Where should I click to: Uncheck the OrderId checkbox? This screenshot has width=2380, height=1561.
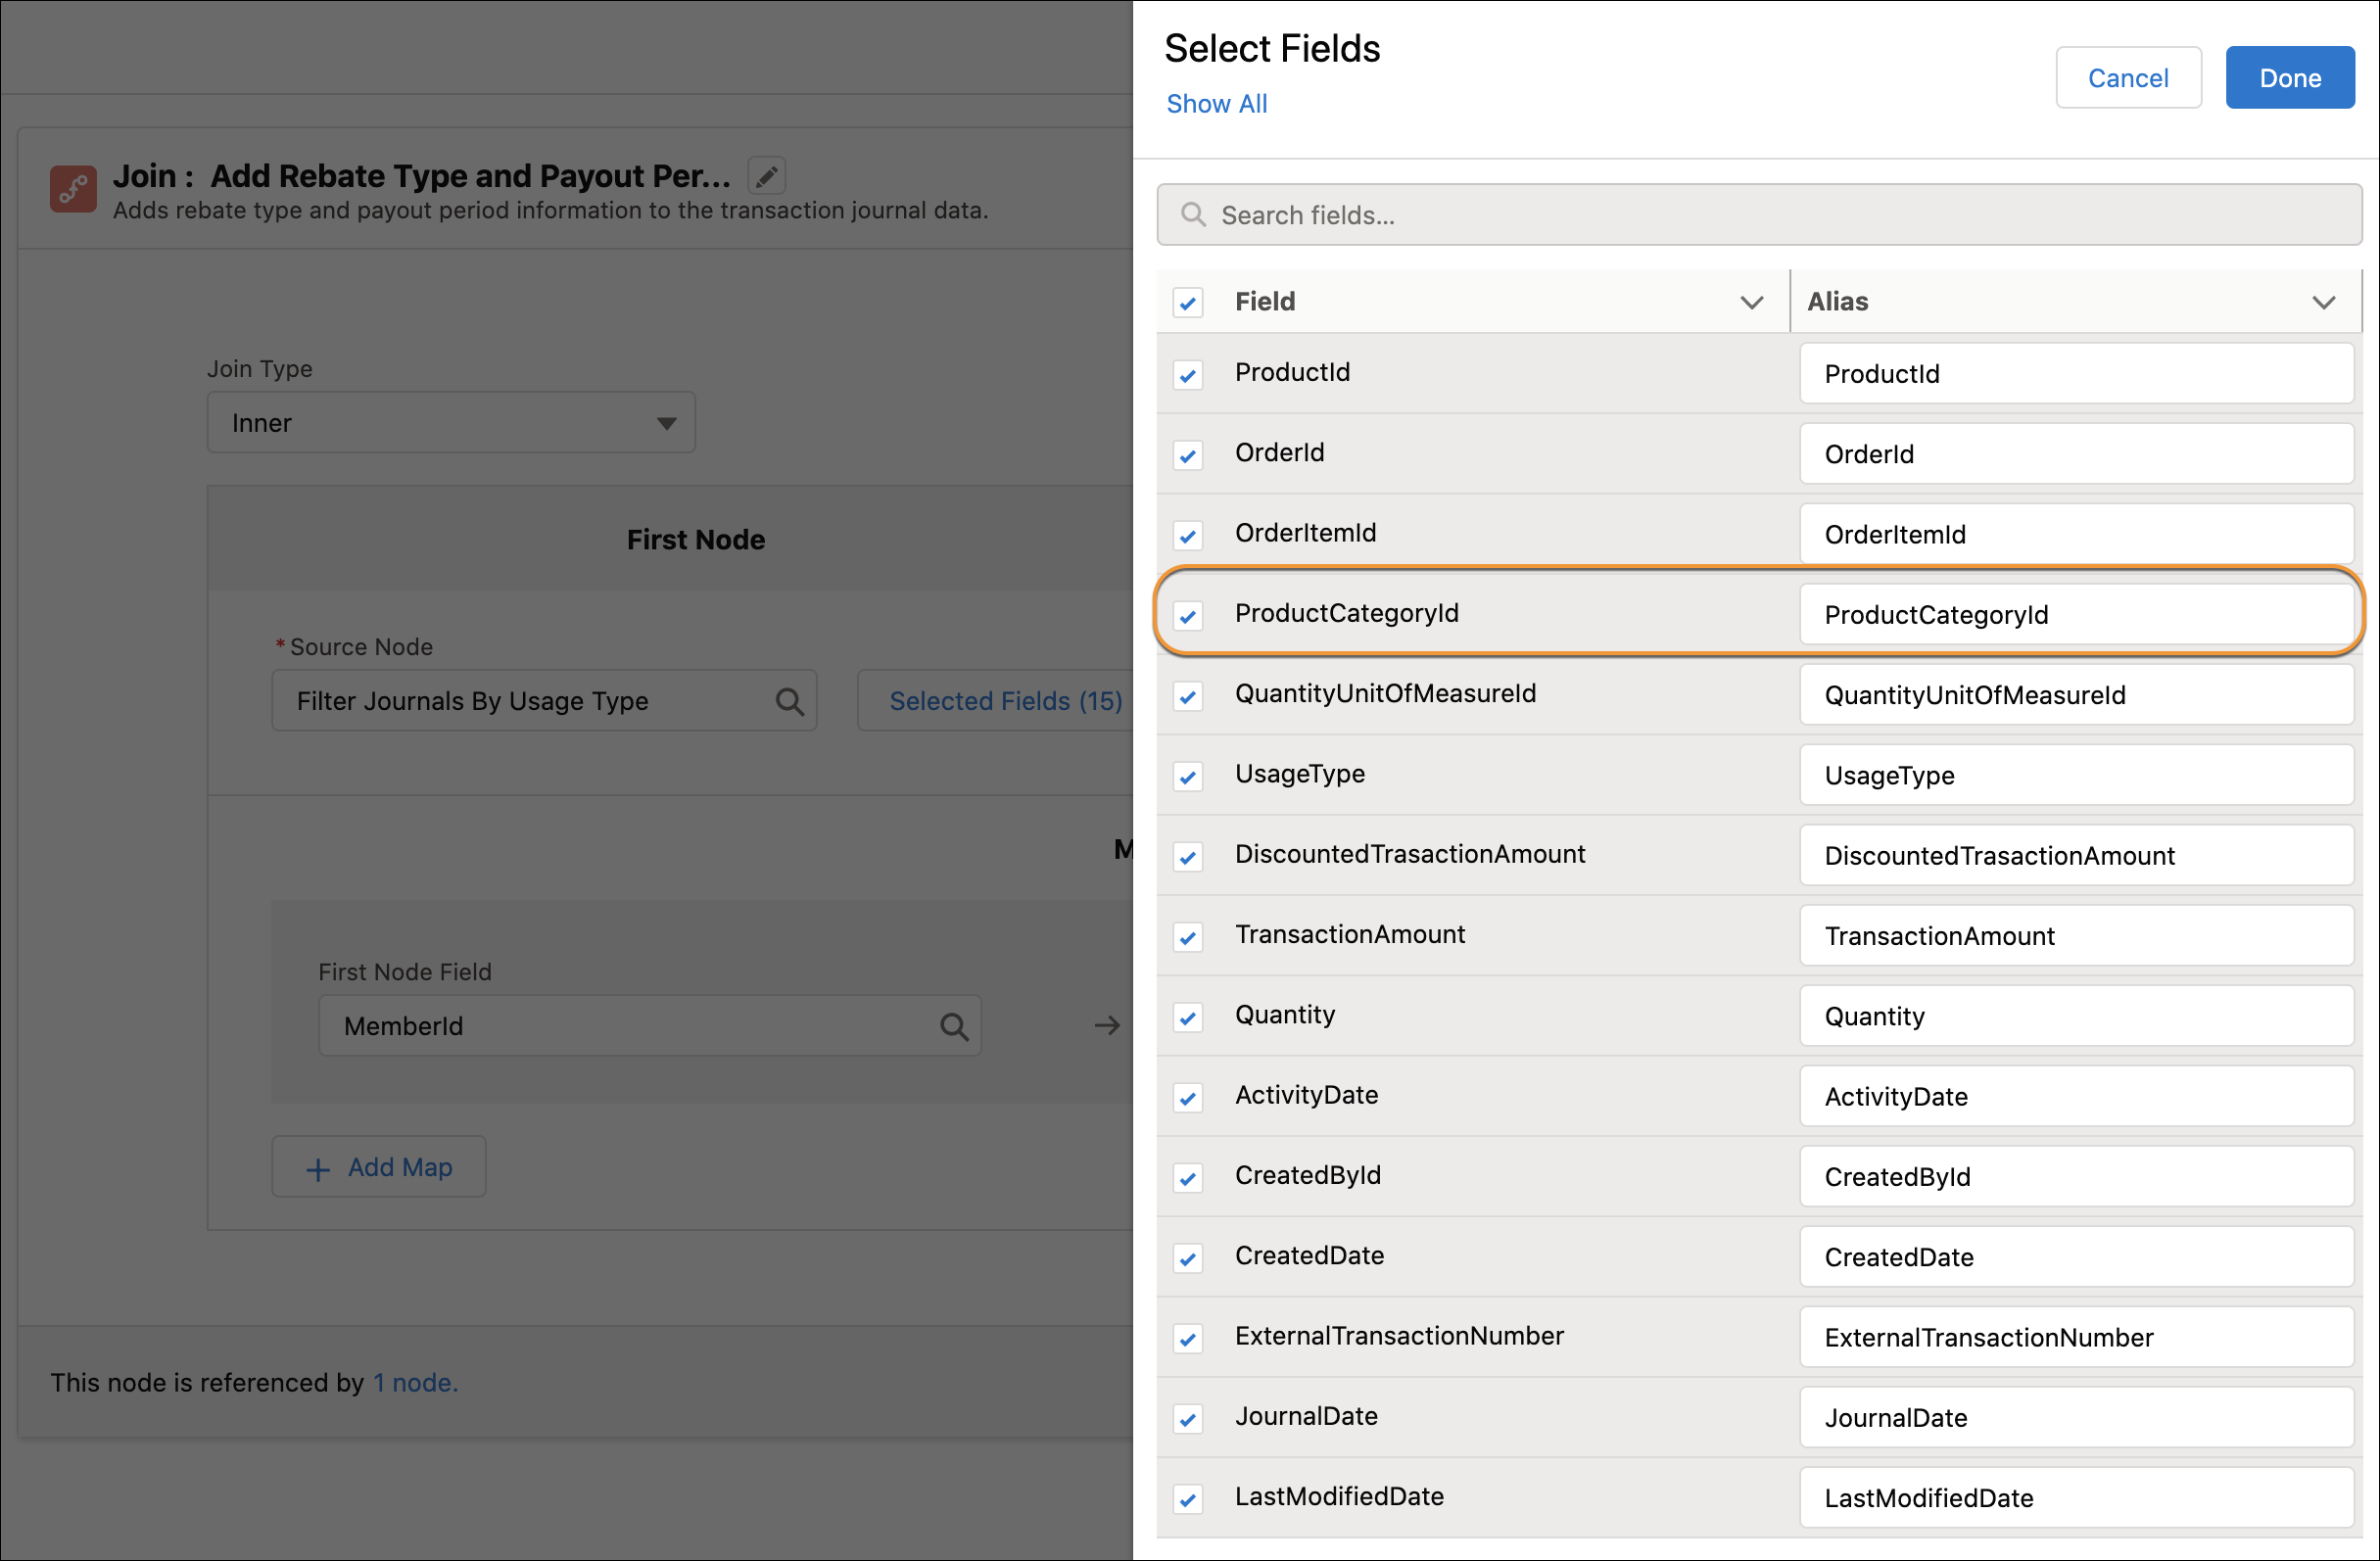[1188, 456]
